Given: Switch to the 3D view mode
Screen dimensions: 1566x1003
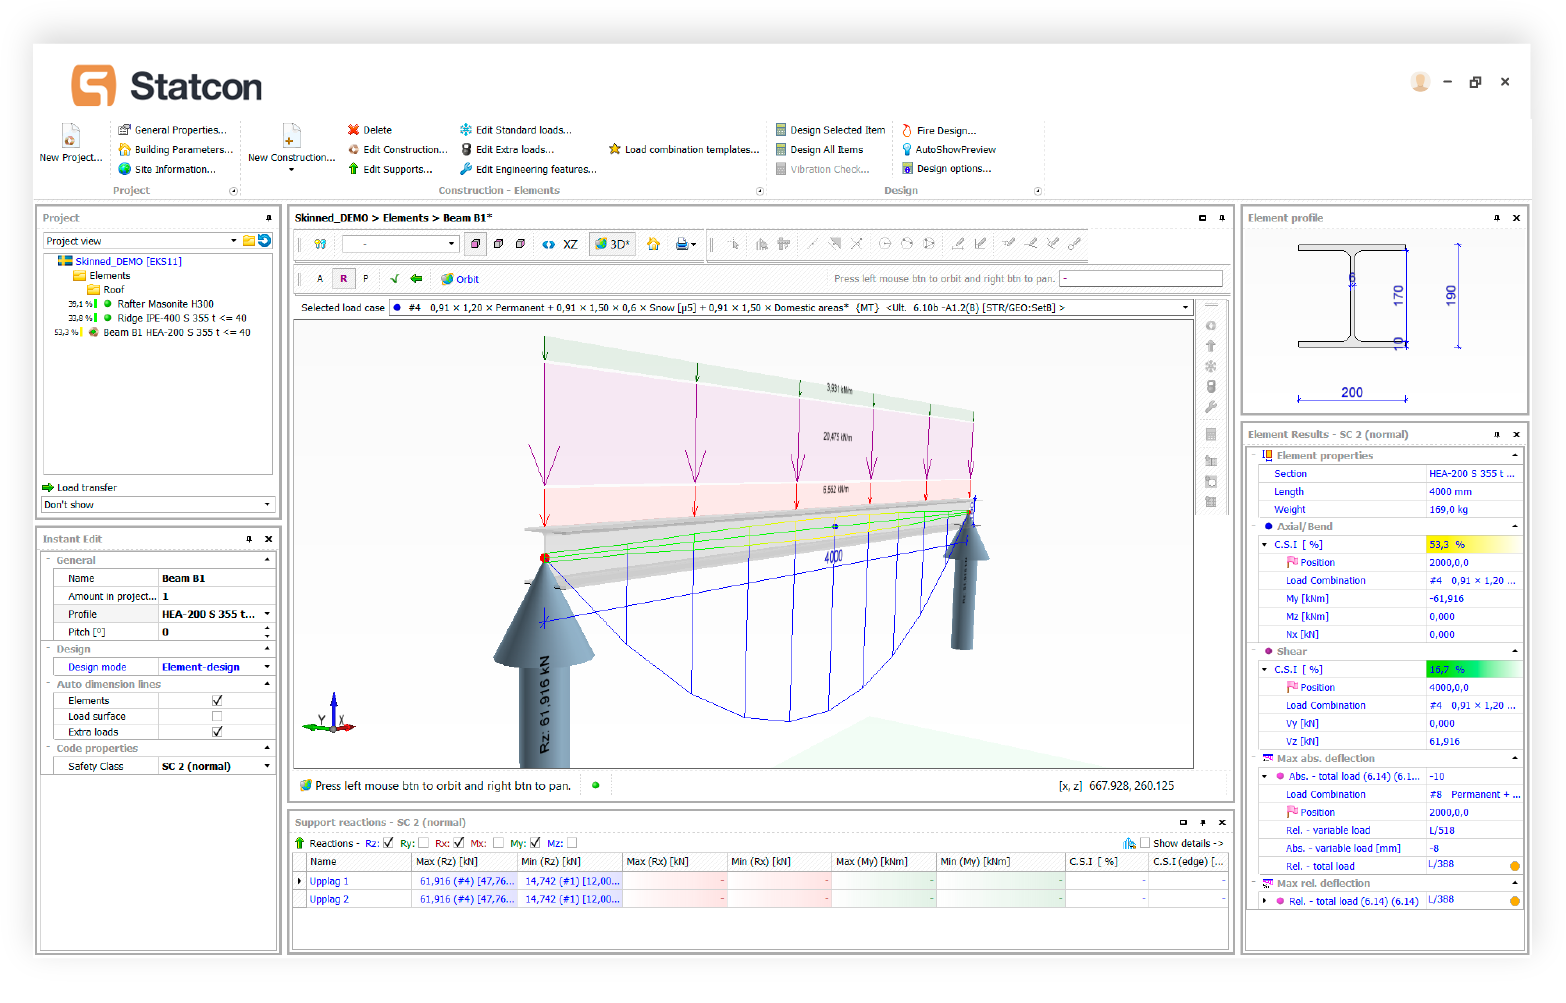Looking at the screenshot, I should (612, 244).
